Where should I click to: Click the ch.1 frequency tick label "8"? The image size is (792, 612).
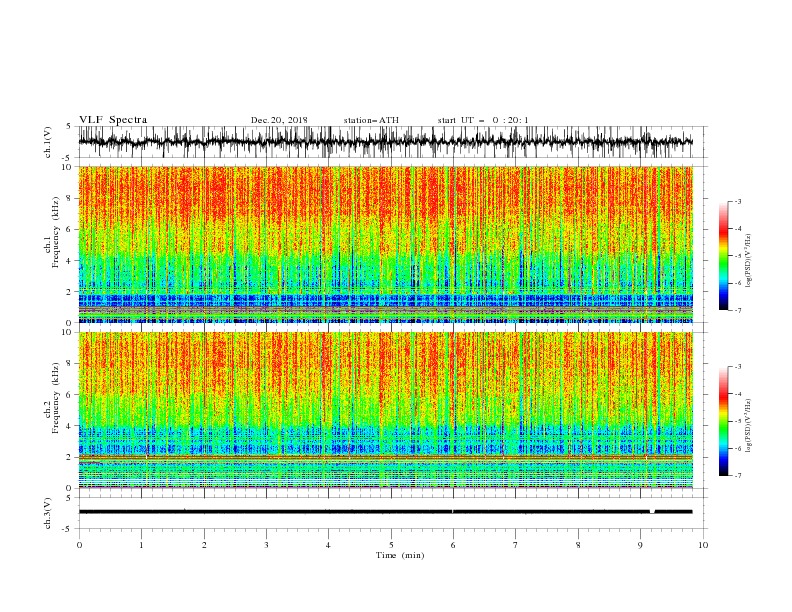70,198
